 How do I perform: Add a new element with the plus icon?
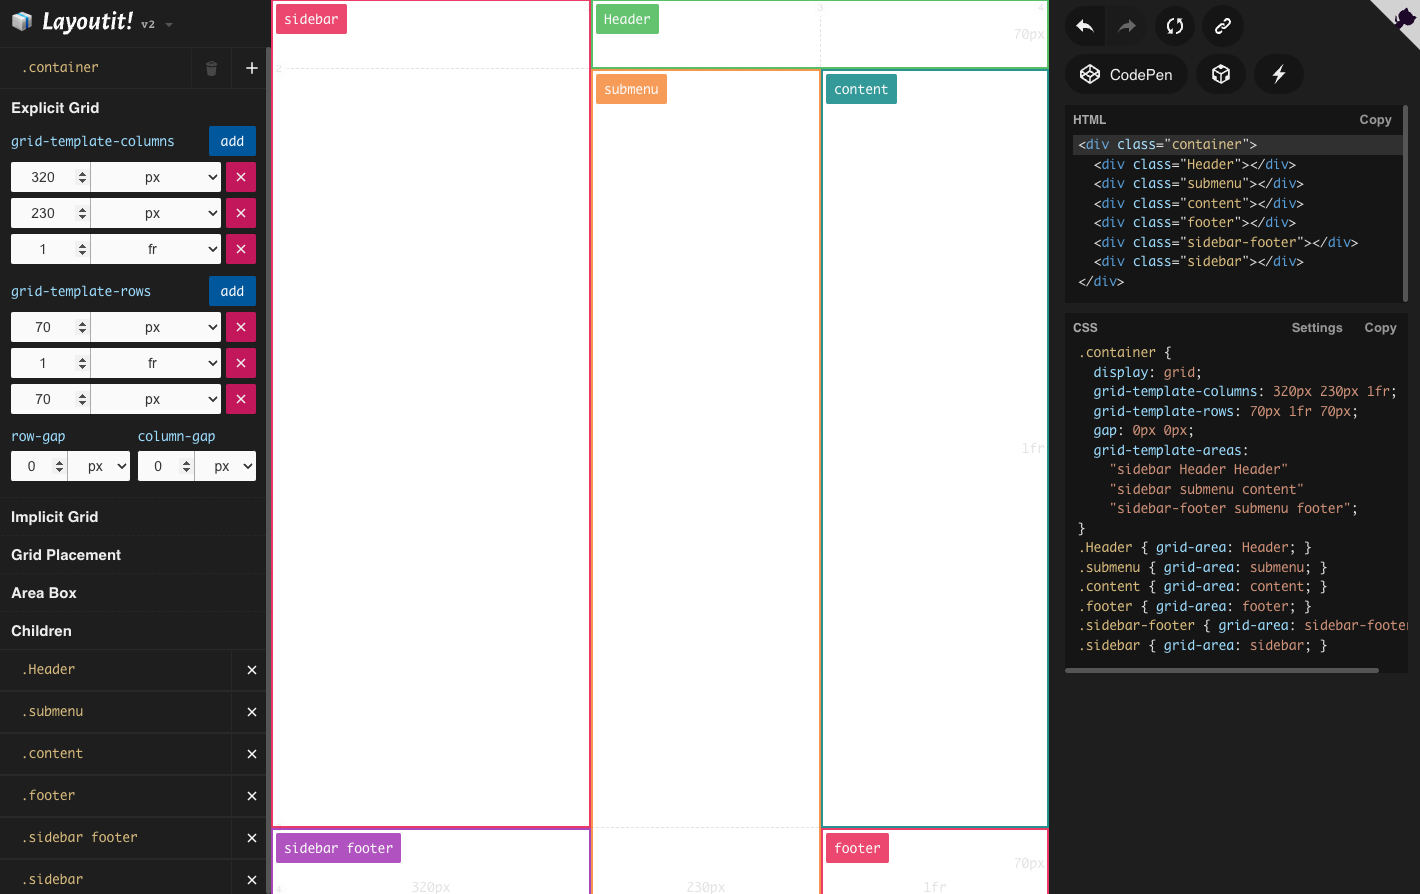(251, 67)
